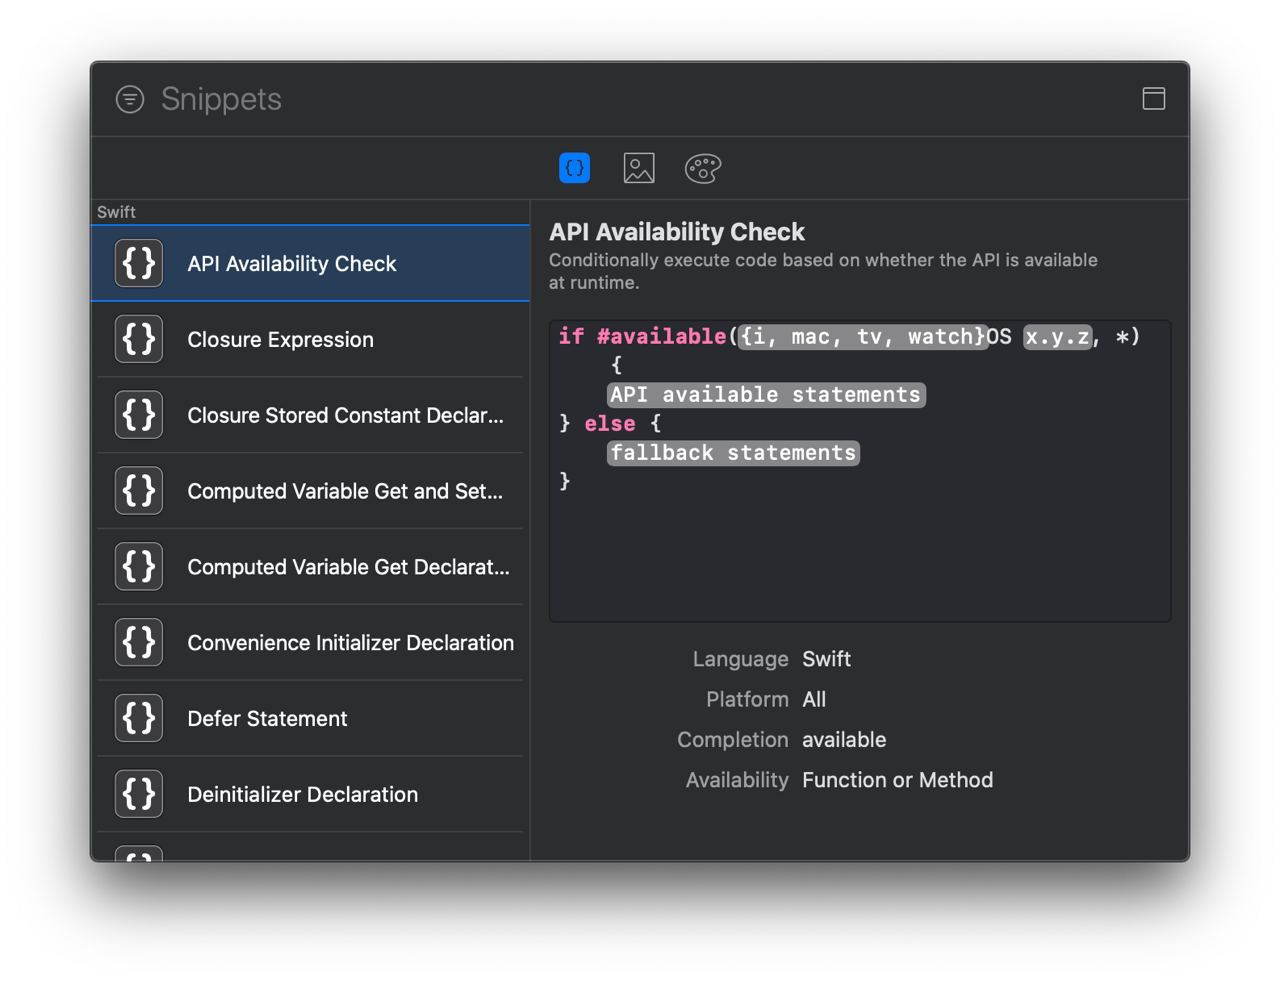The width and height of the screenshot is (1280, 981).
Task: Select the Deinitializer Declaration snippet
Action: (x=310, y=794)
